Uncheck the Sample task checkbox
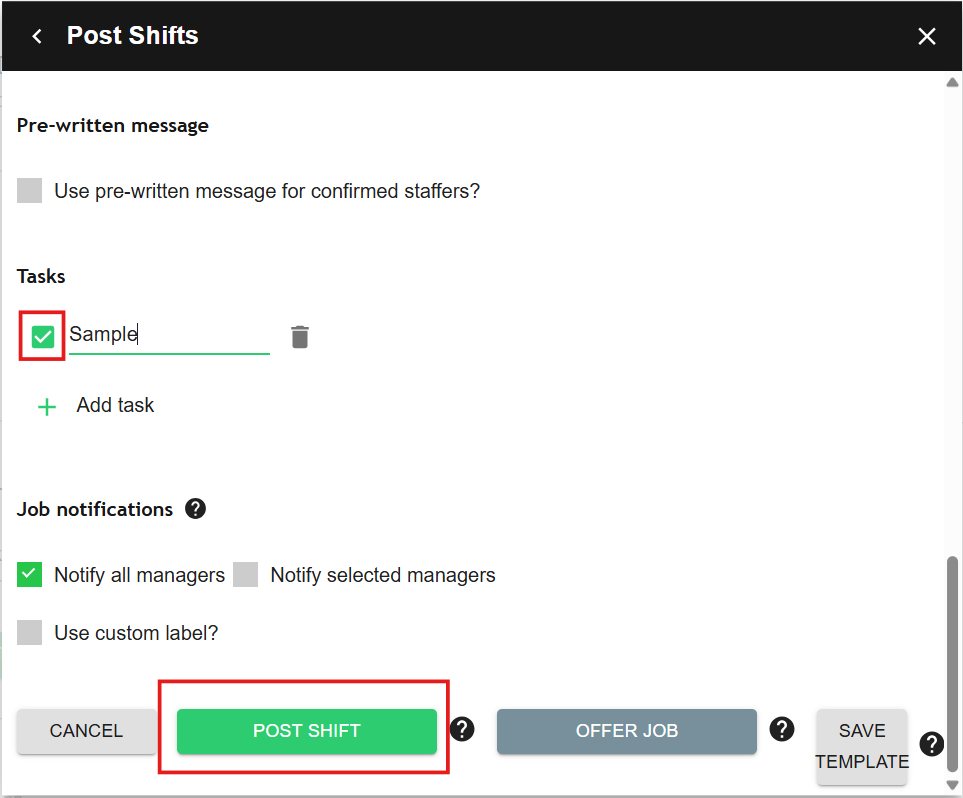The image size is (963, 798). tap(42, 337)
